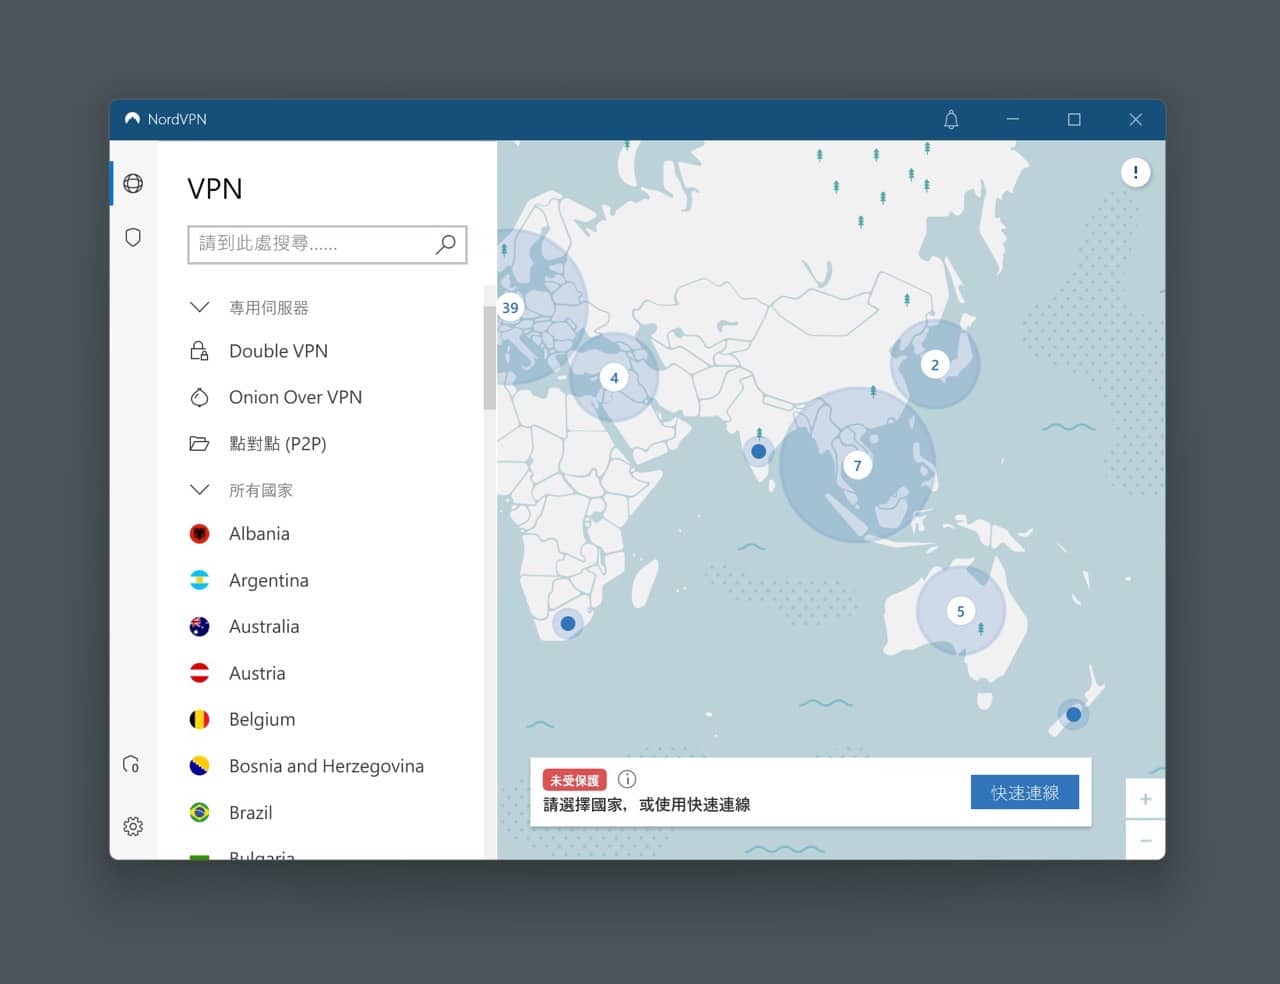Open the shield statistics icon in sidebar
This screenshot has height=984, width=1280.
(131, 764)
